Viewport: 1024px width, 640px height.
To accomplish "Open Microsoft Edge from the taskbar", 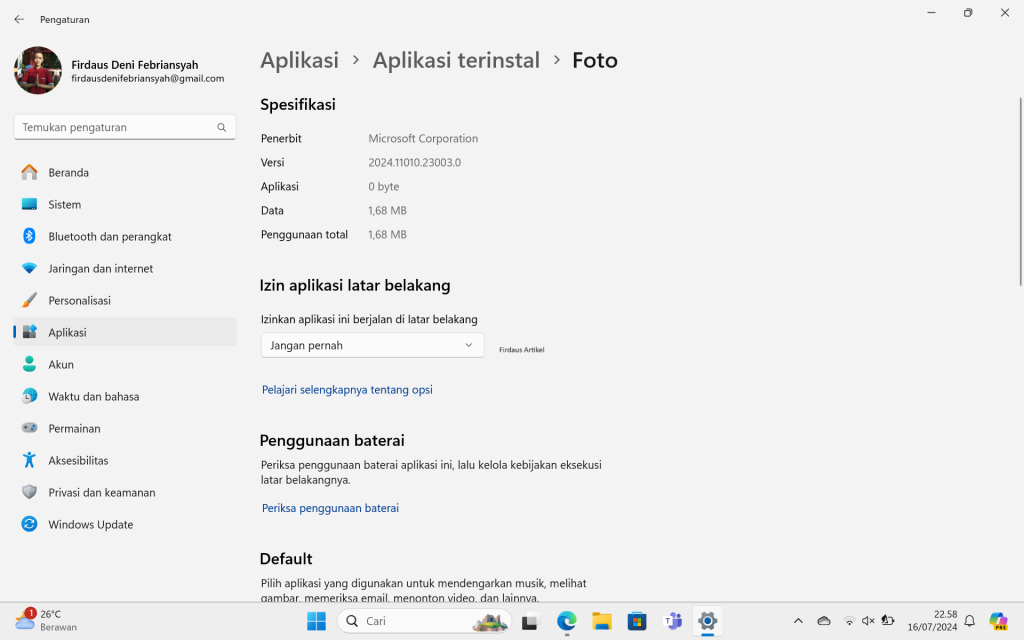I will pyautogui.click(x=567, y=621).
